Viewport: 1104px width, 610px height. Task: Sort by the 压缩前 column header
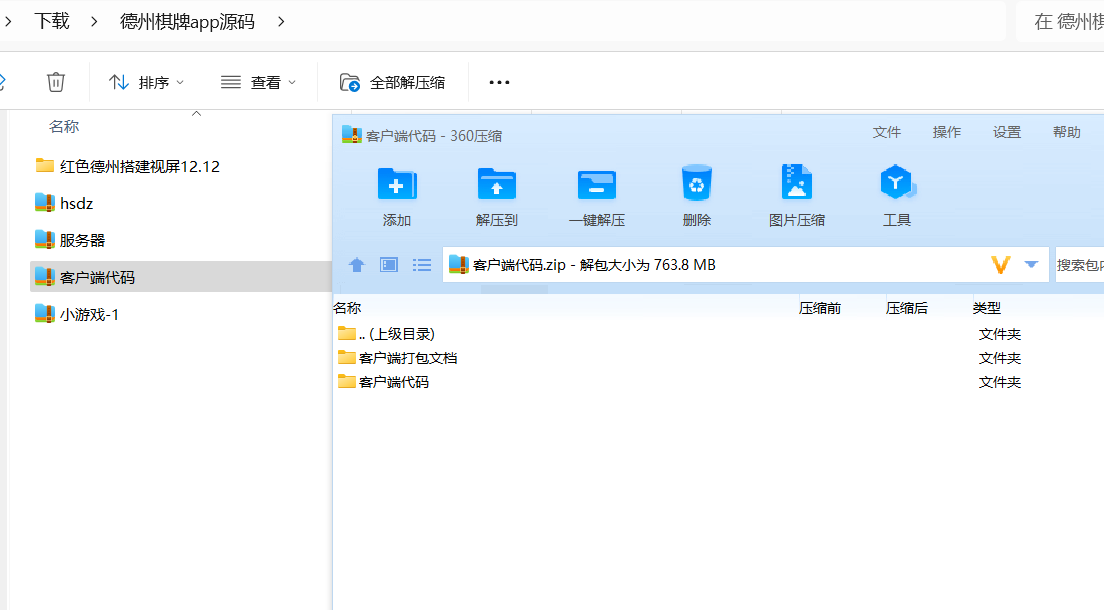tap(820, 308)
